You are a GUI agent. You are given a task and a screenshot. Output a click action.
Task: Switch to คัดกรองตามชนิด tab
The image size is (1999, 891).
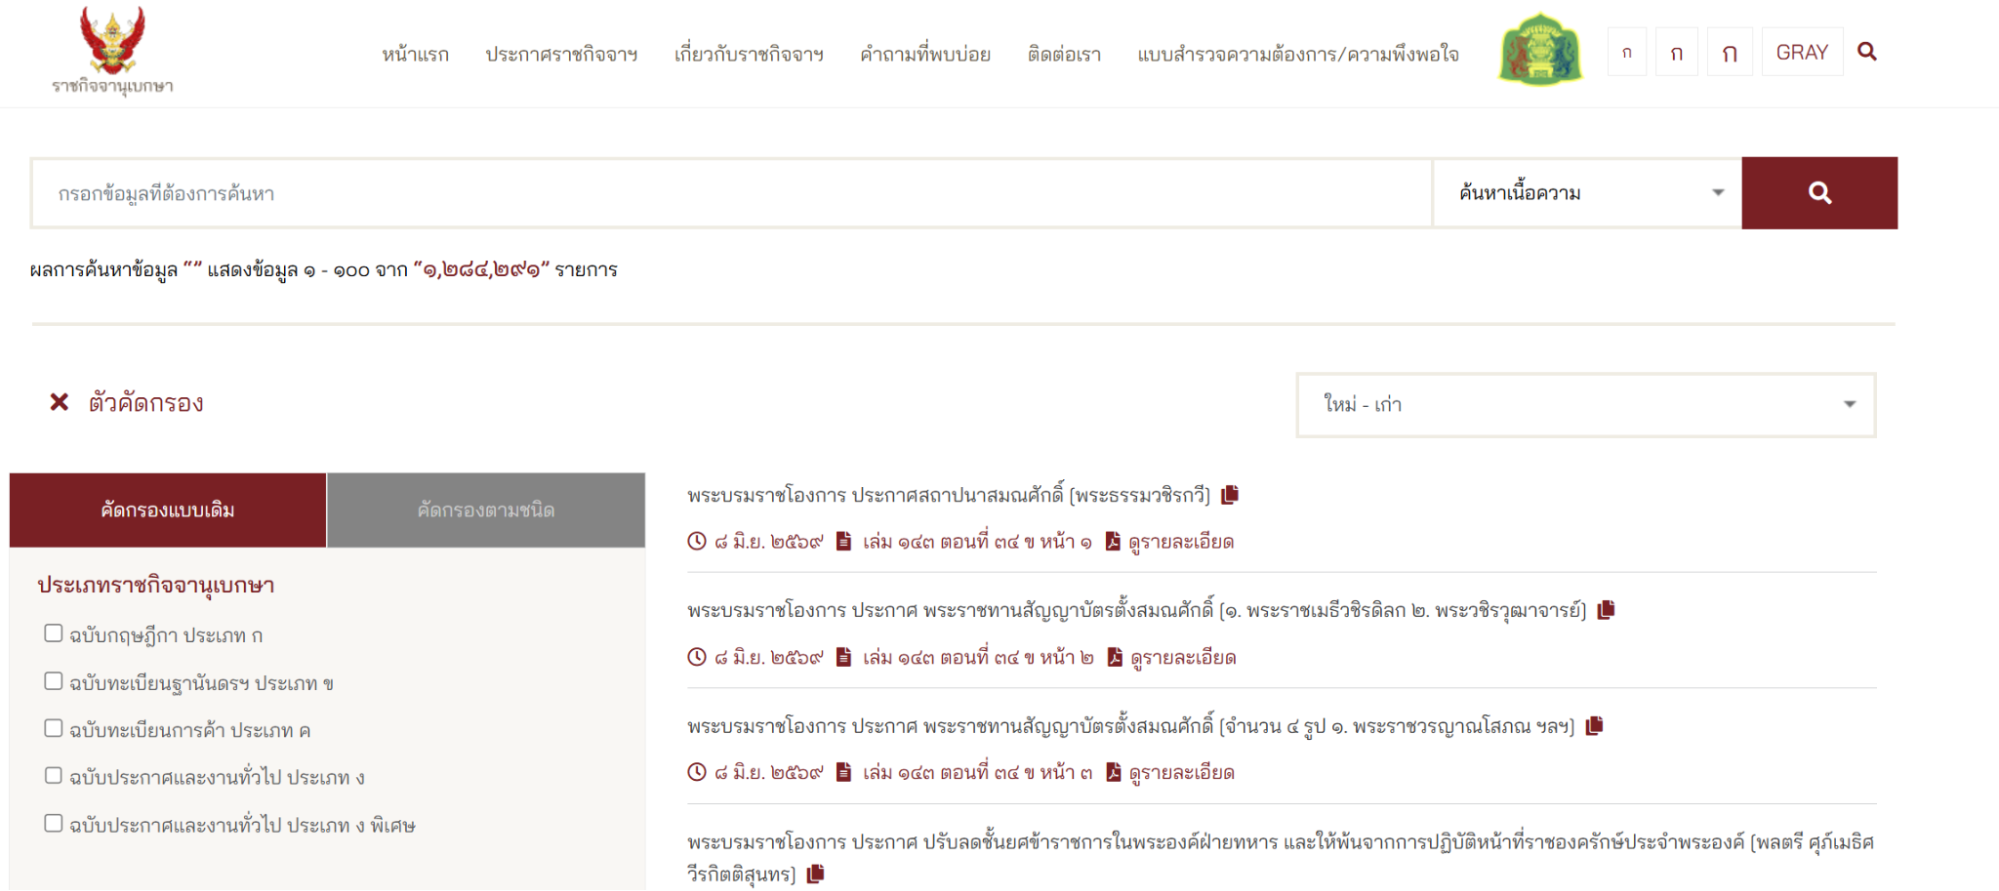[486, 510]
